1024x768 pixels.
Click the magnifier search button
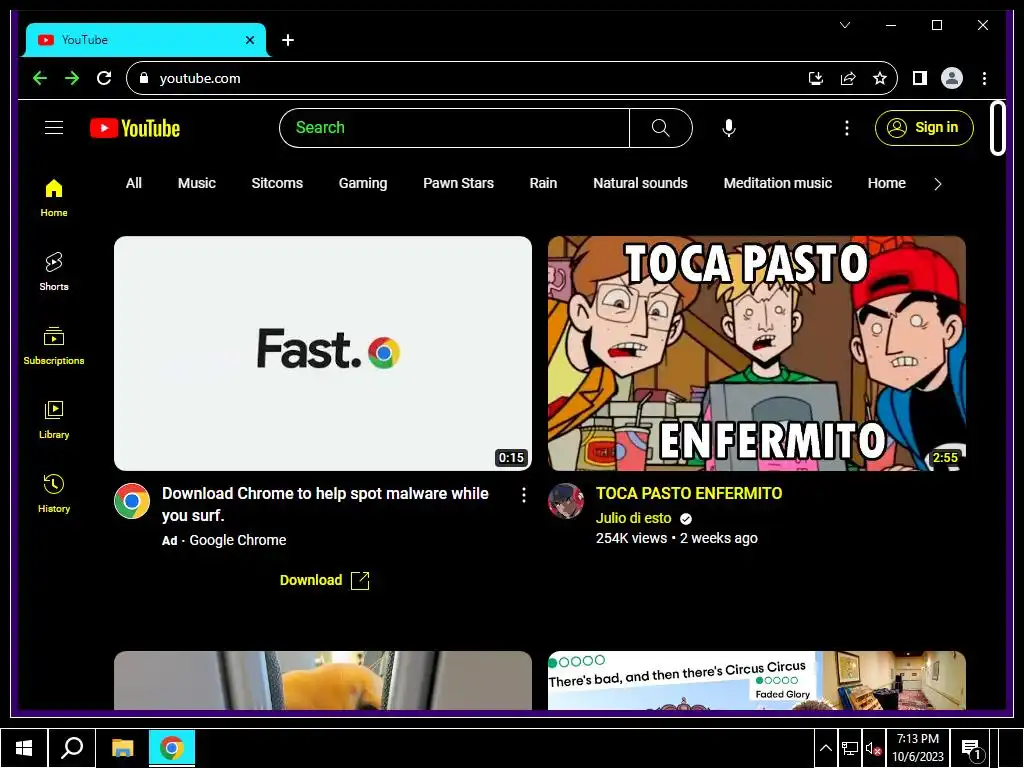tap(661, 128)
